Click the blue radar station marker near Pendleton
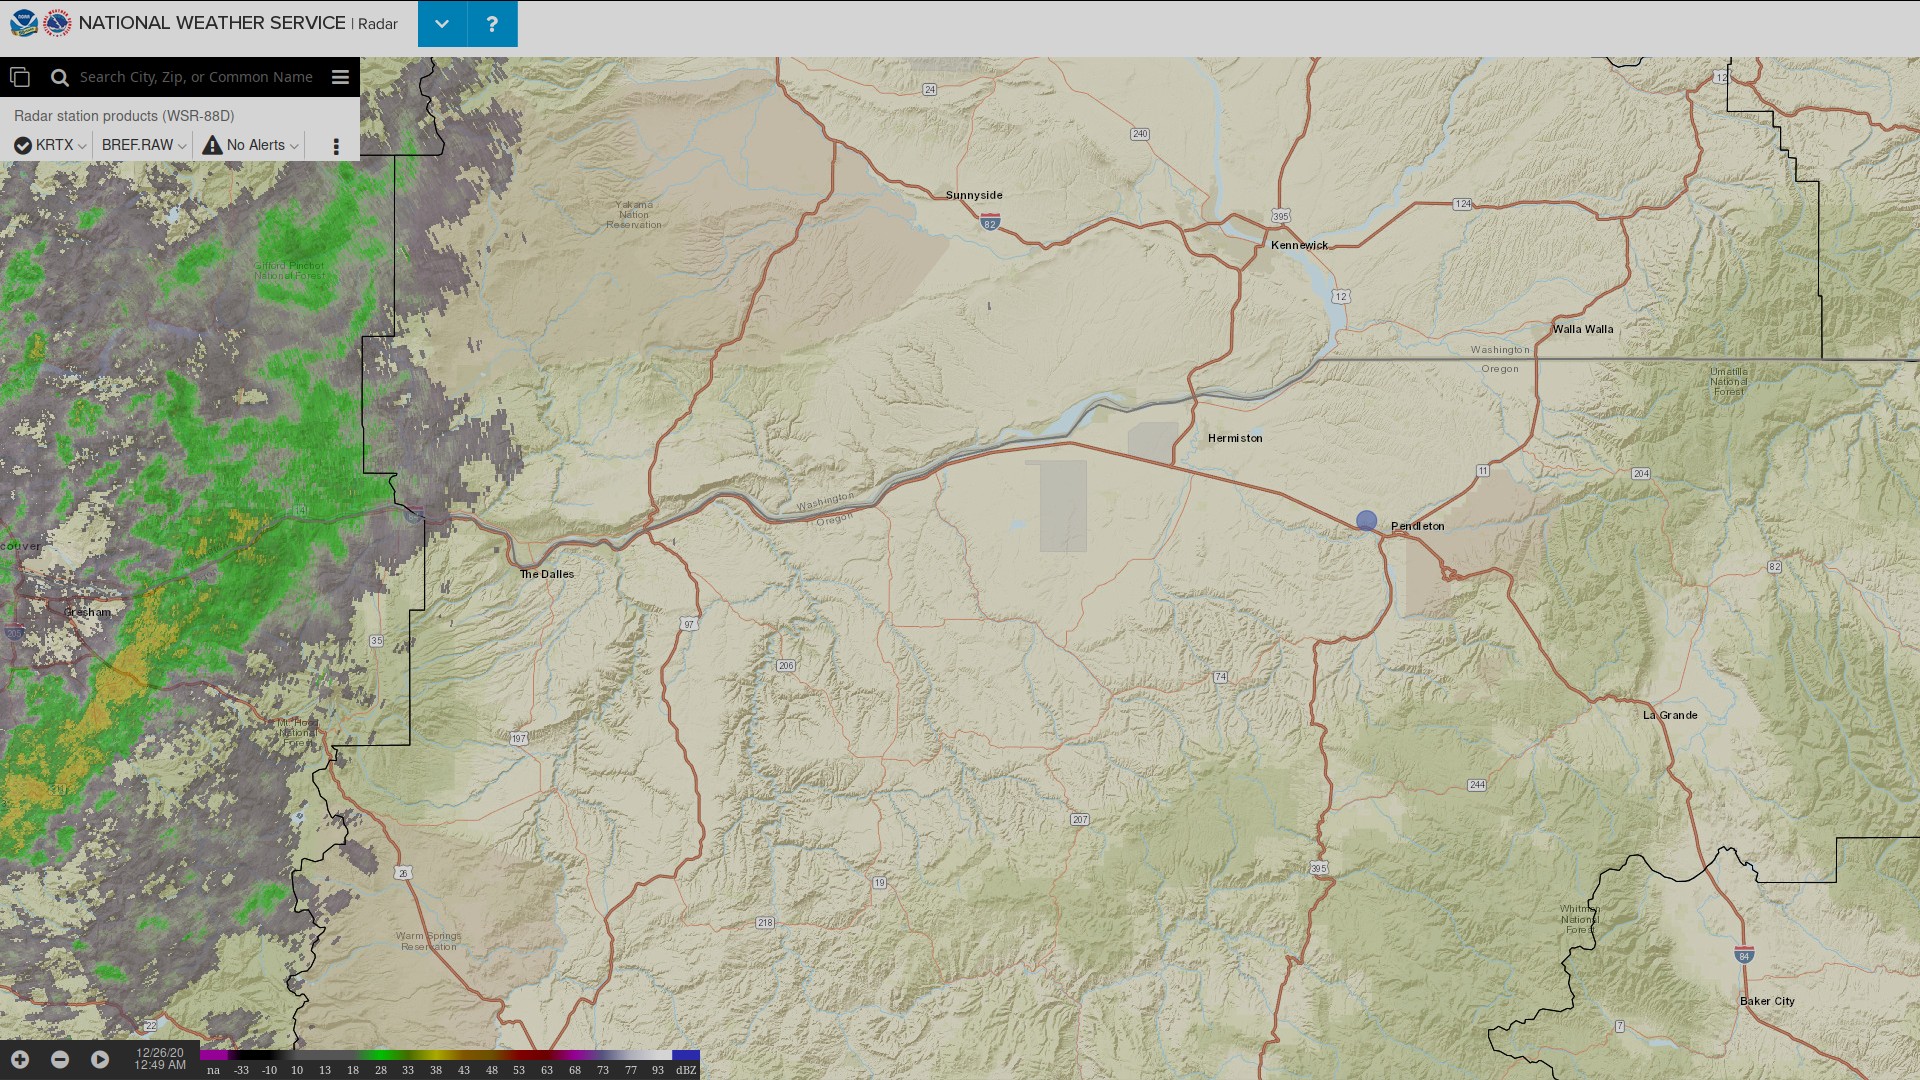Image resolution: width=1920 pixels, height=1080 pixels. coord(1366,521)
